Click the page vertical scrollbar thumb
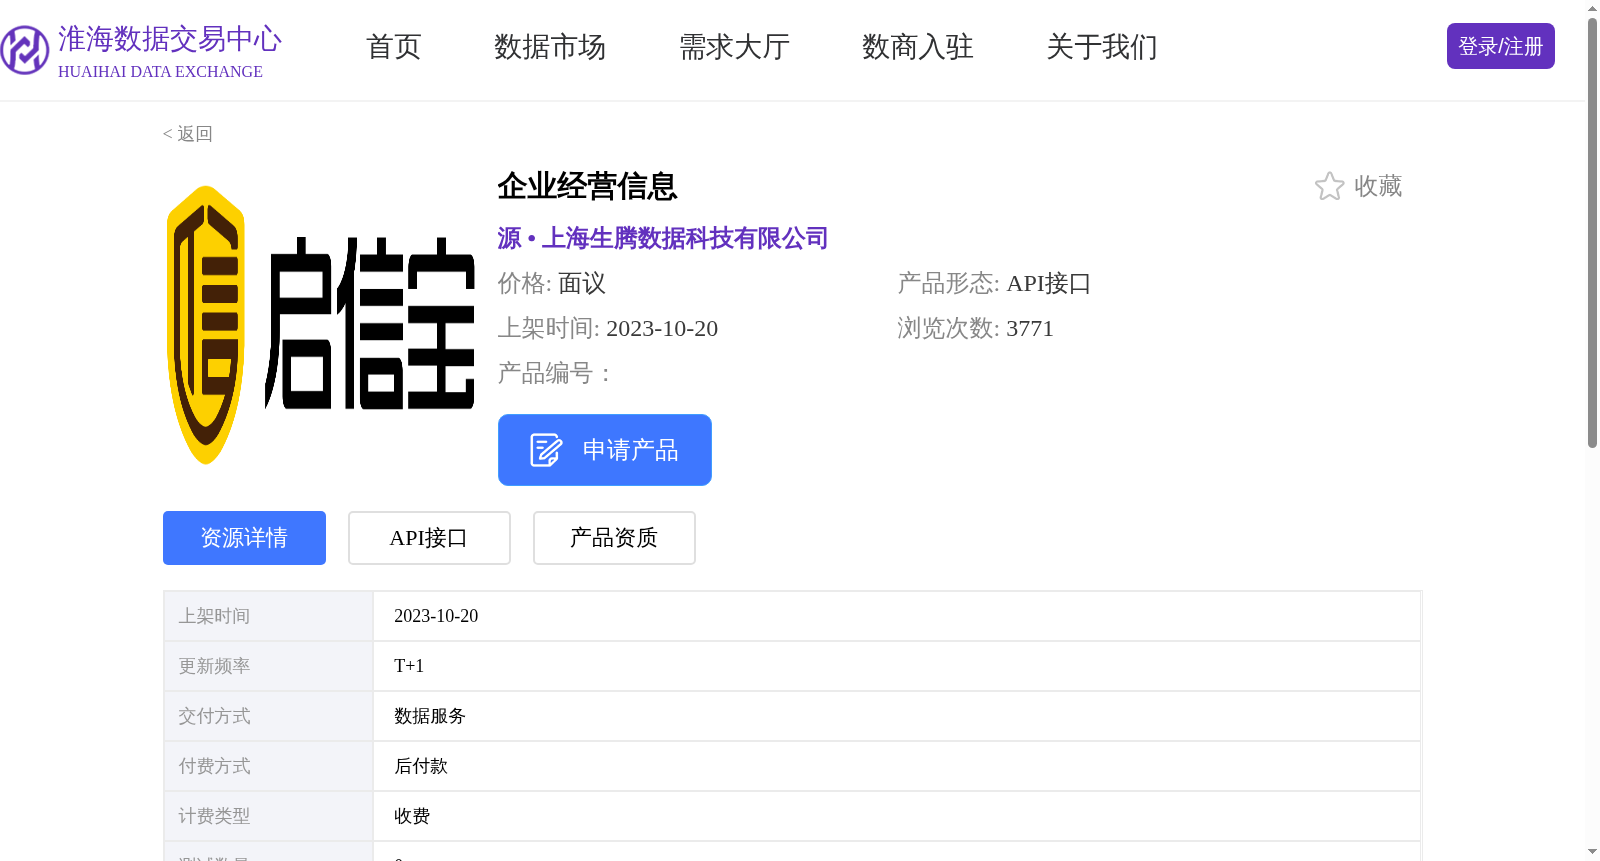The height and width of the screenshot is (861, 1600). click(1592, 232)
